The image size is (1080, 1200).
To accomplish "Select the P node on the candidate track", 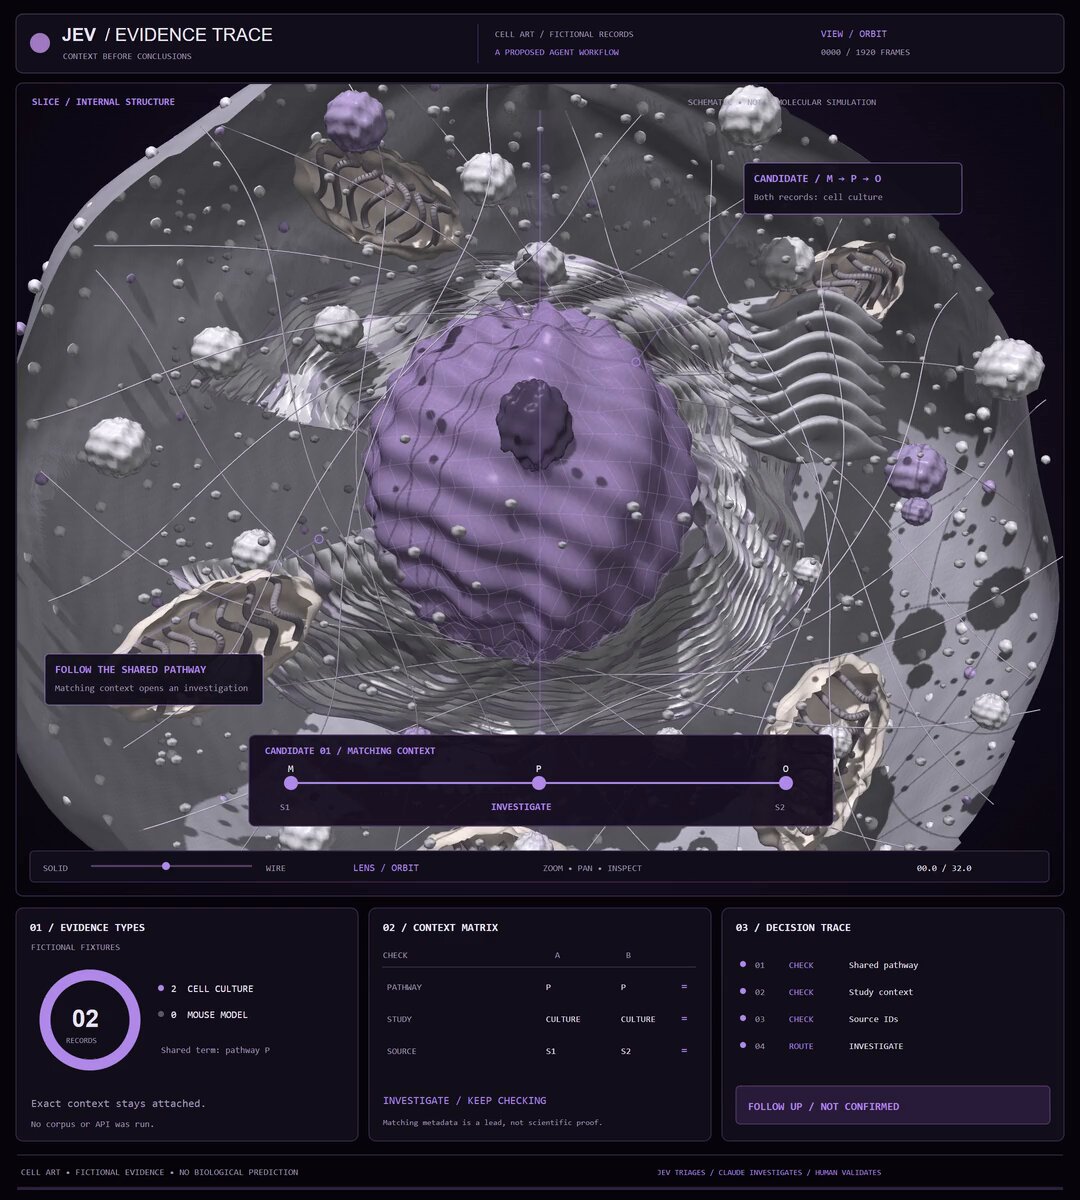I will click(539, 783).
